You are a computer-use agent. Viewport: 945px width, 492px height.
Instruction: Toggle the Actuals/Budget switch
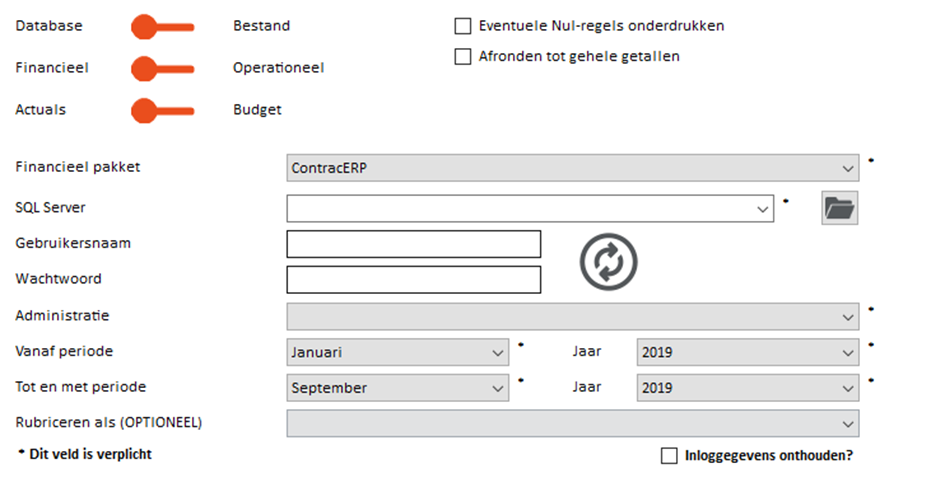pos(162,110)
